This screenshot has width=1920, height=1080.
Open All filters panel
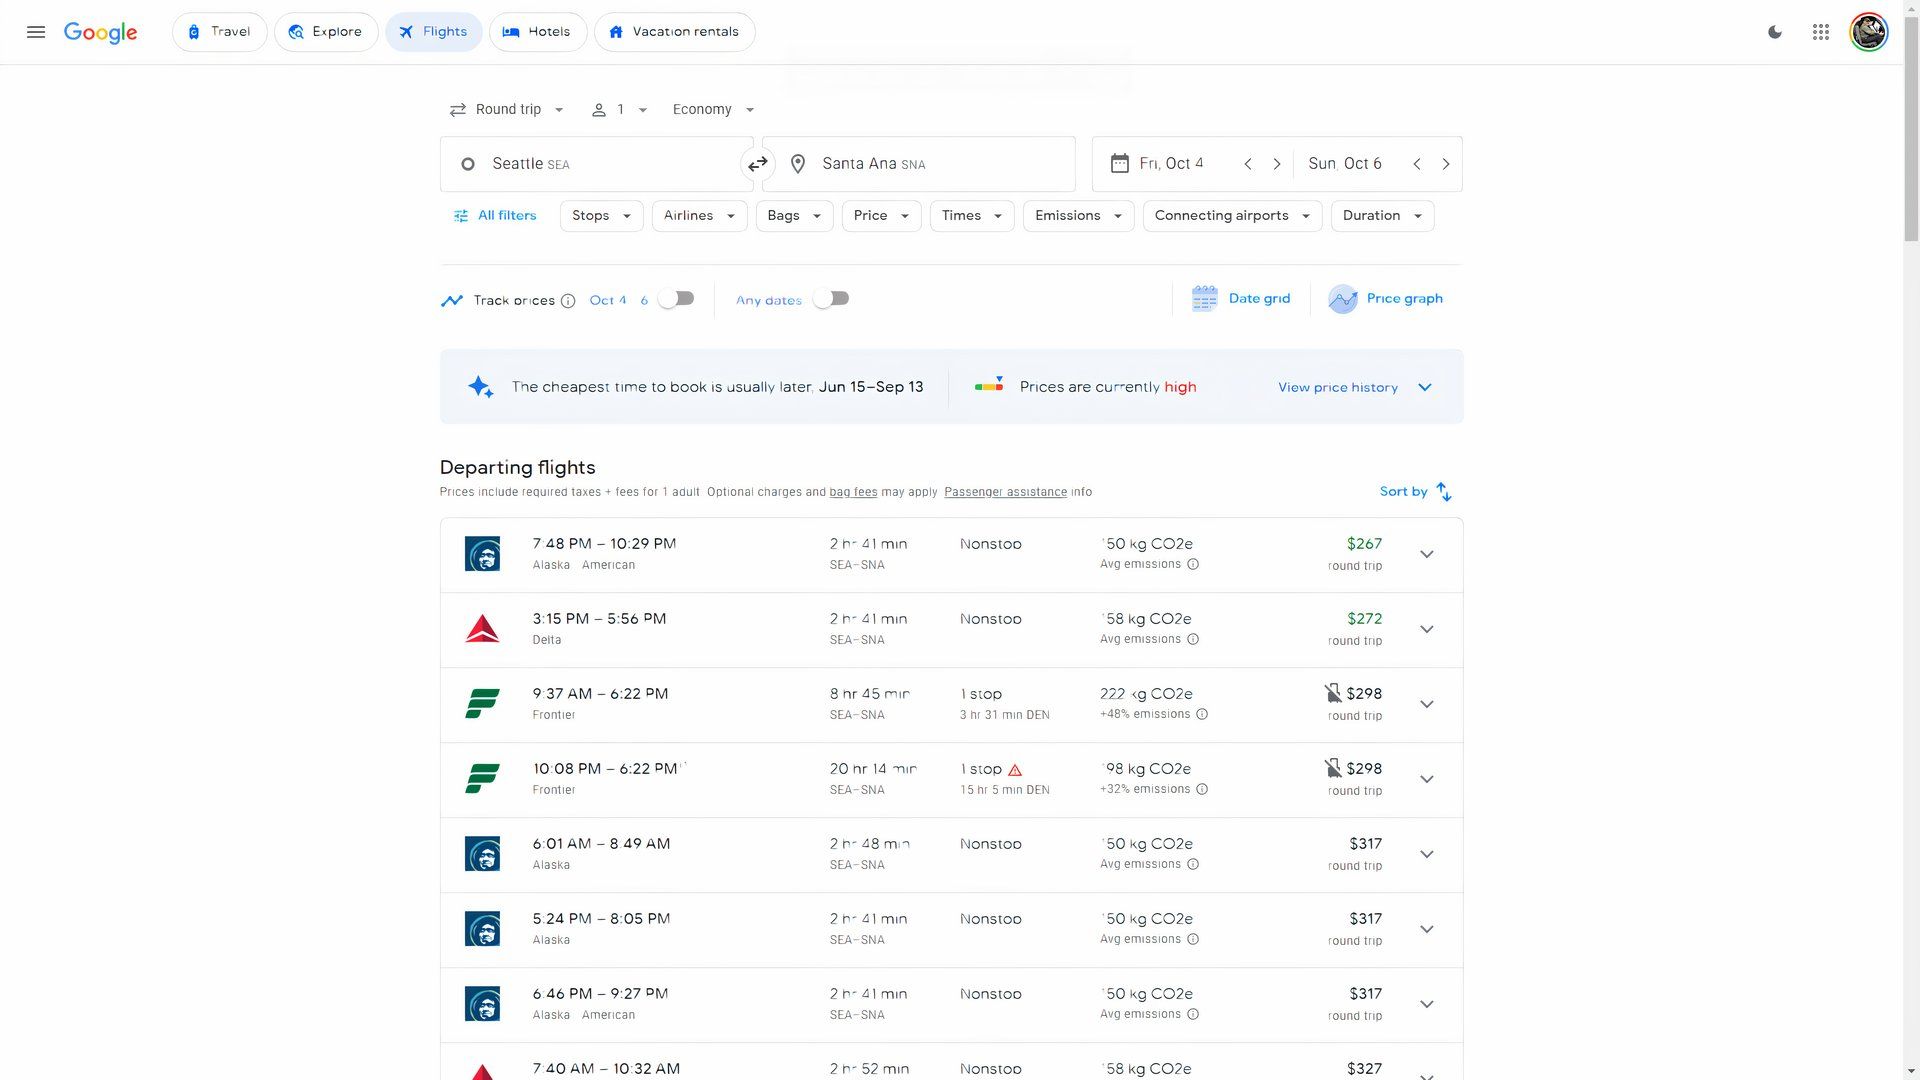[495, 216]
